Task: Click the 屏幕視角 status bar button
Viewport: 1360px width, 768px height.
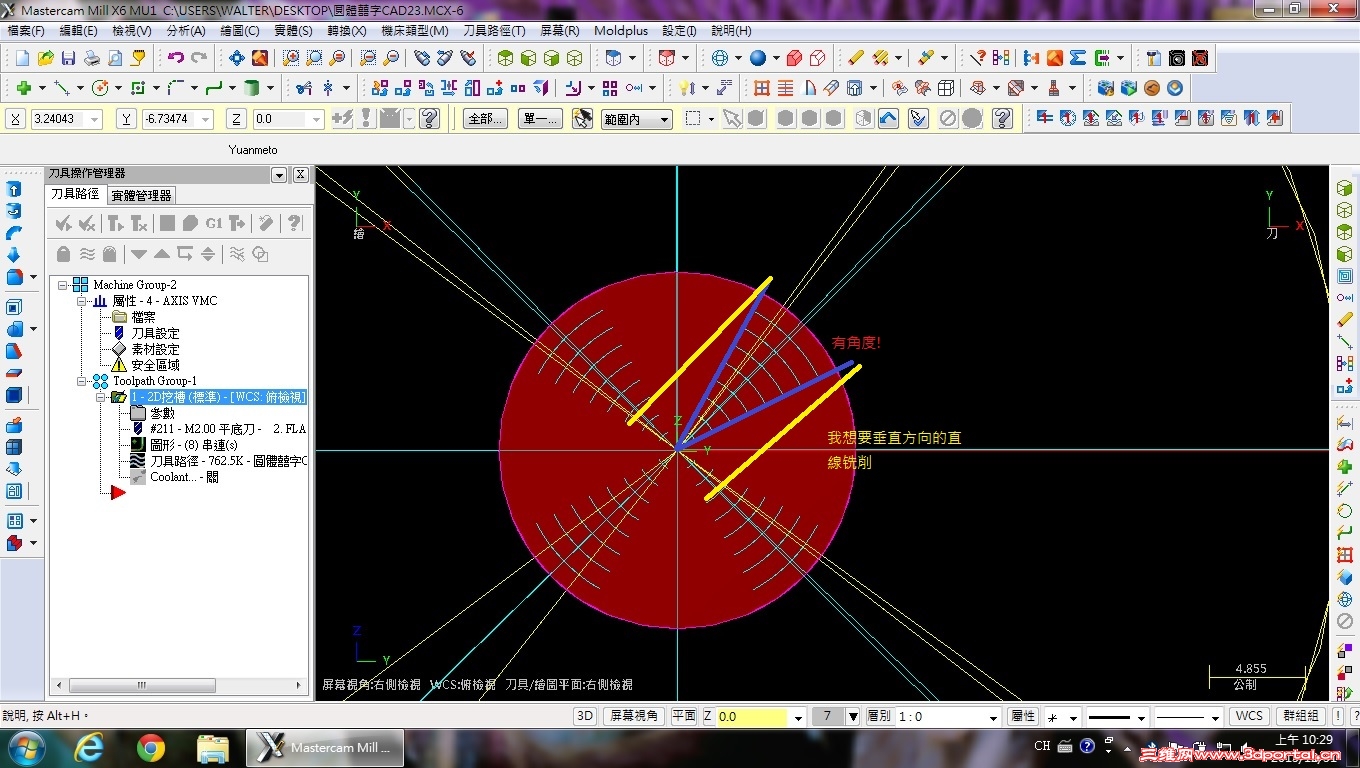Action: click(x=634, y=716)
